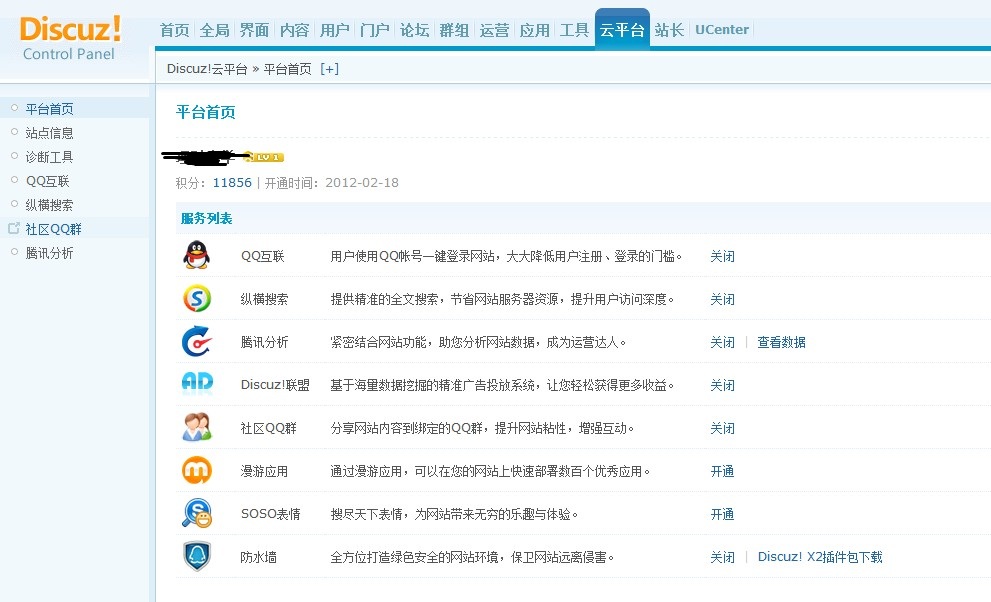Click 开通 for SOSO表情 service
This screenshot has width=991, height=602.
722,514
